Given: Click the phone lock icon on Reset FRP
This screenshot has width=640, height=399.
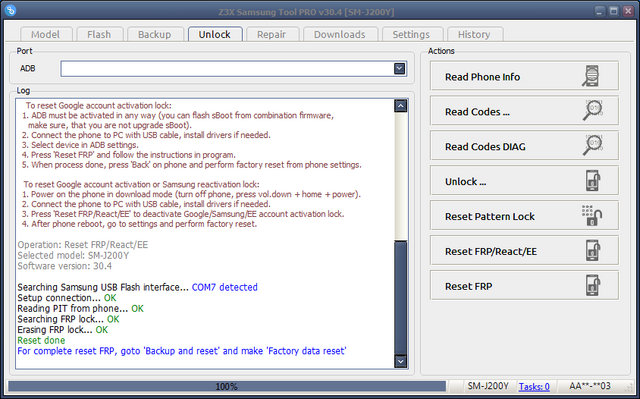Looking at the screenshot, I should tap(593, 285).
